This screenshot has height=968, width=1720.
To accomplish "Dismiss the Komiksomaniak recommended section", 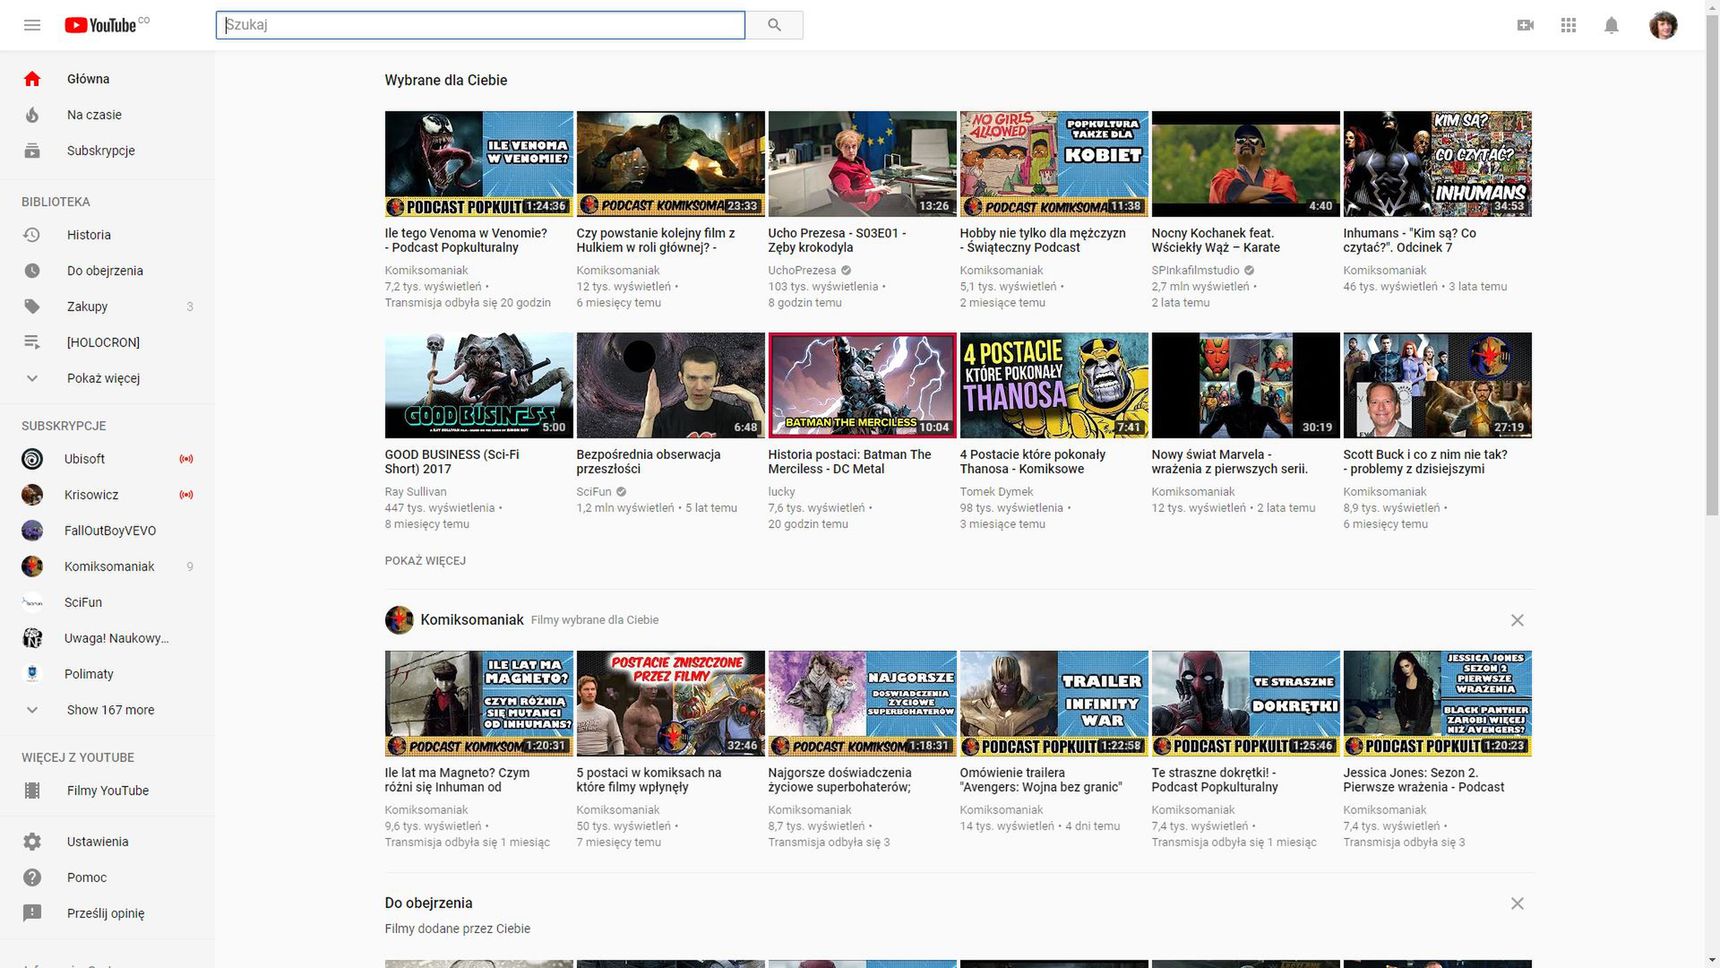I will (1517, 620).
